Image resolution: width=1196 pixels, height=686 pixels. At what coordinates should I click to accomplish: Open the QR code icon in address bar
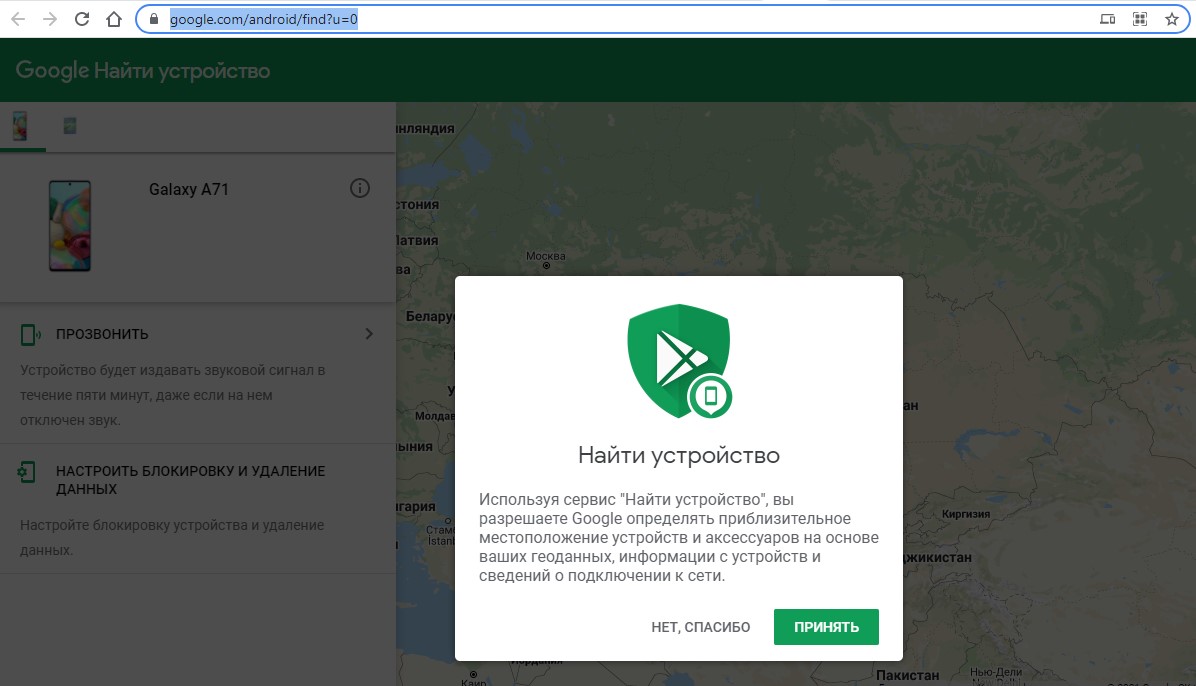click(1139, 18)
